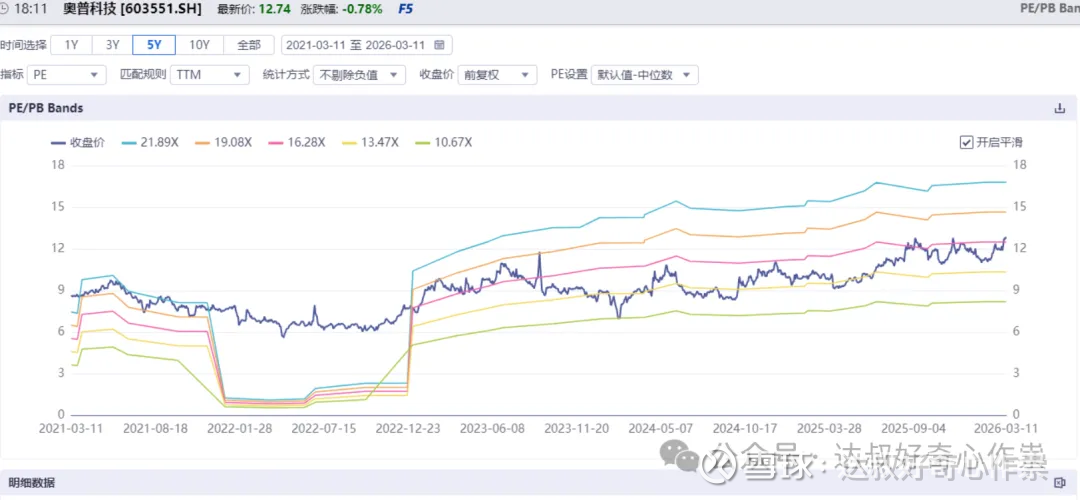Click the download icon in PE/PB Bands header

click(x=1060, y=108)
